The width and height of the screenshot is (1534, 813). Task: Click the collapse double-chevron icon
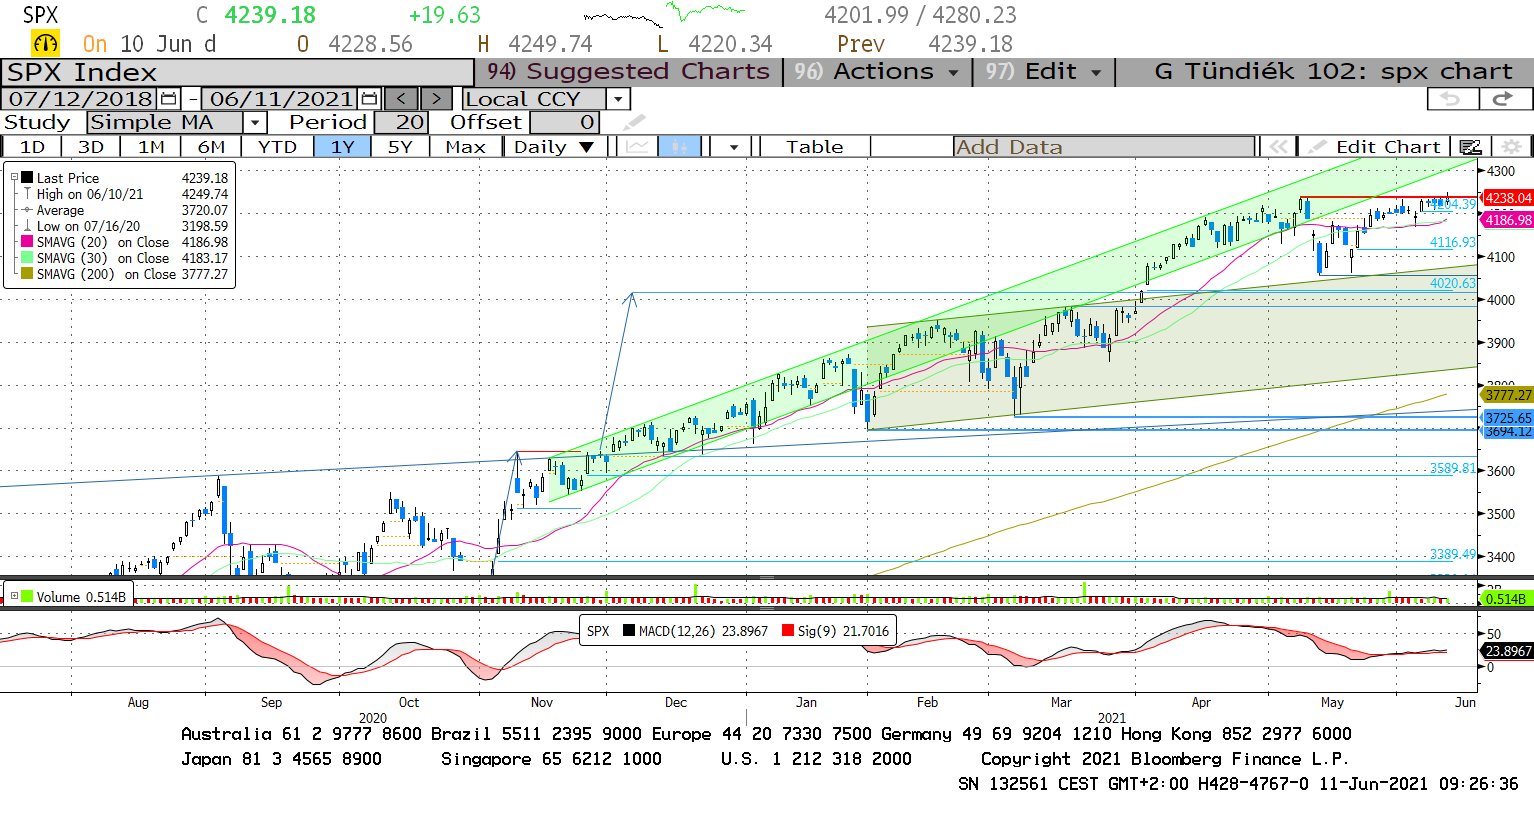[1278, 147]
